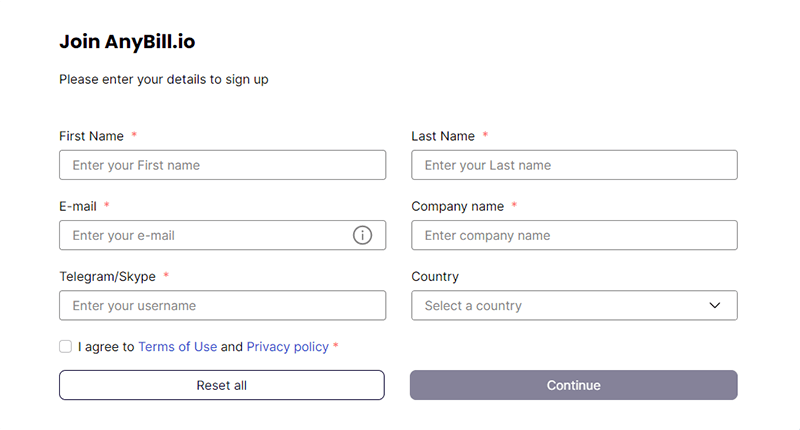Click the 'Company name' field label

pyautogui.click(x=458, y=207)
